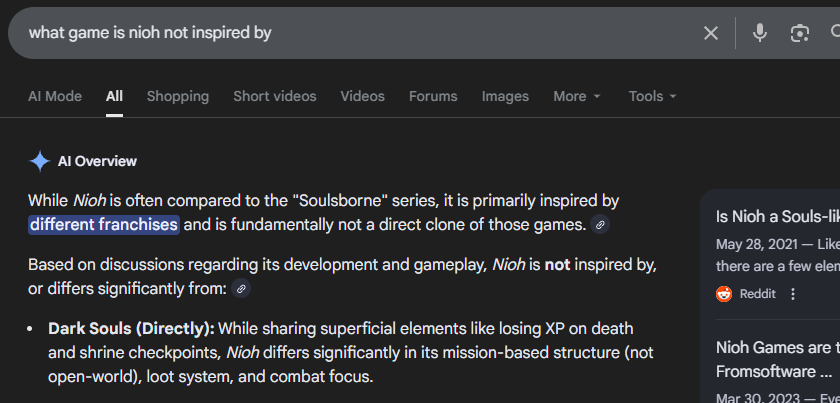
Task: Open Google Lens image search icon
Action: pos(799,33)
